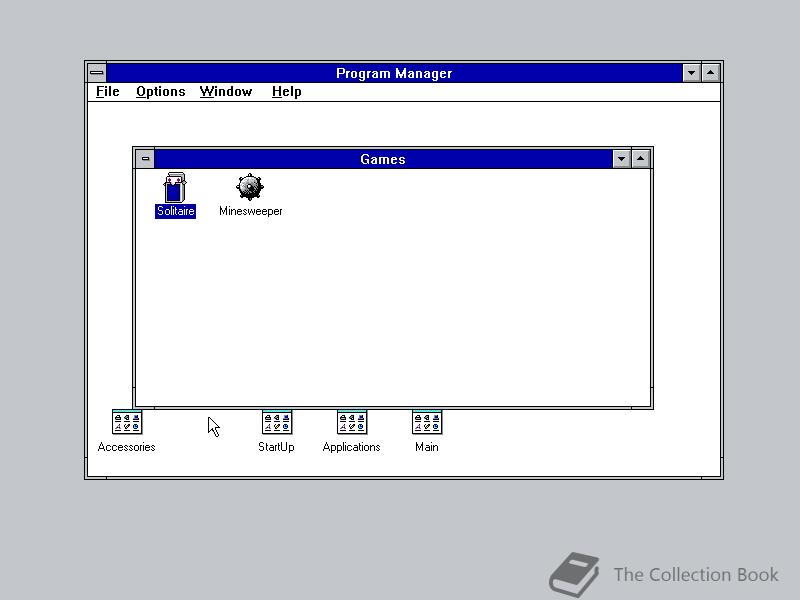Click the Applications group icon
This screenshot has height=600, width=800.
(352, 422)
